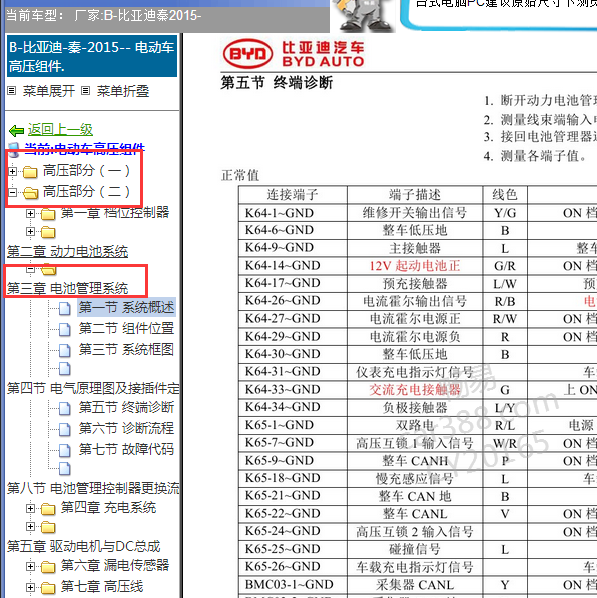This screenshot has width=597, height=598.
Task: Open the 高压部分（一）folder icon
Action: (x=30, y=172)
